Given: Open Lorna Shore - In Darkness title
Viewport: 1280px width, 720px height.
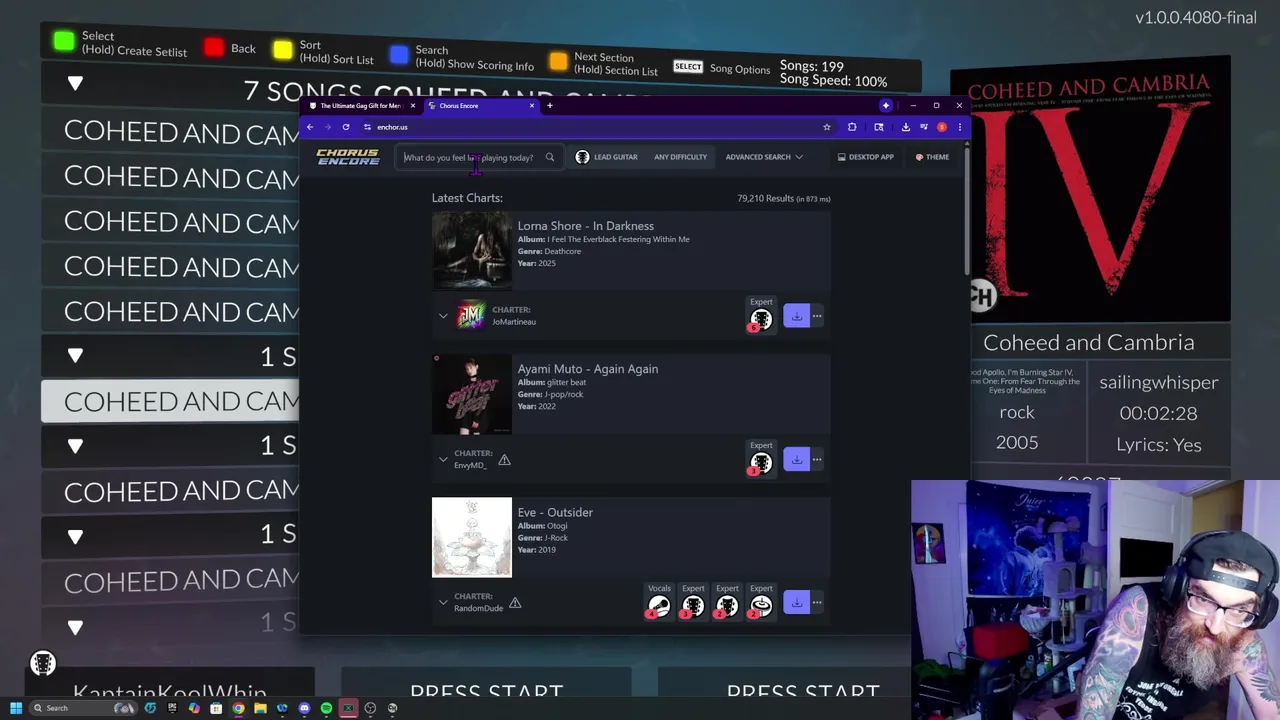Looking at the screenshot, I should 585,226.
